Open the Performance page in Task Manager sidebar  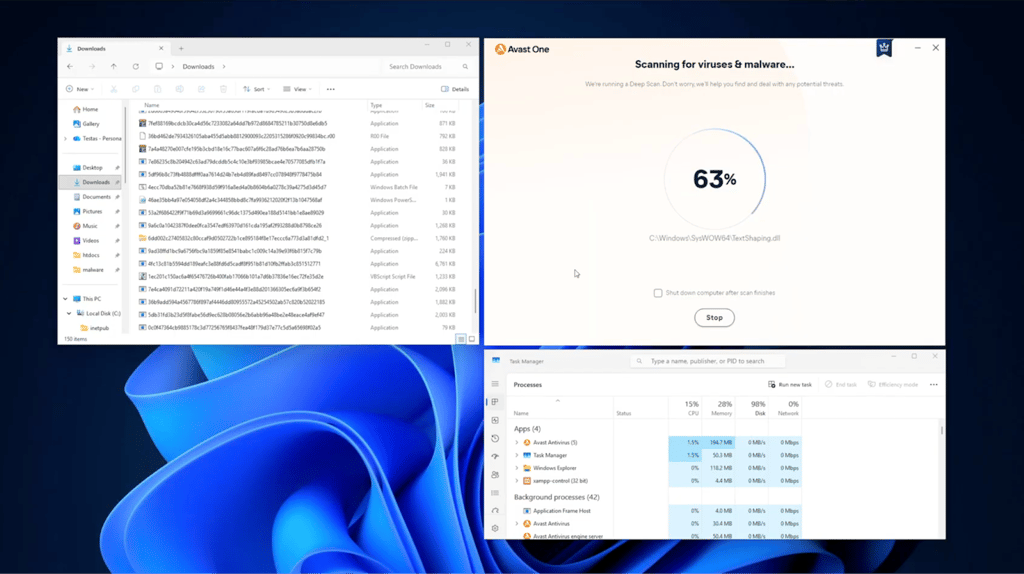pos(495,420)
